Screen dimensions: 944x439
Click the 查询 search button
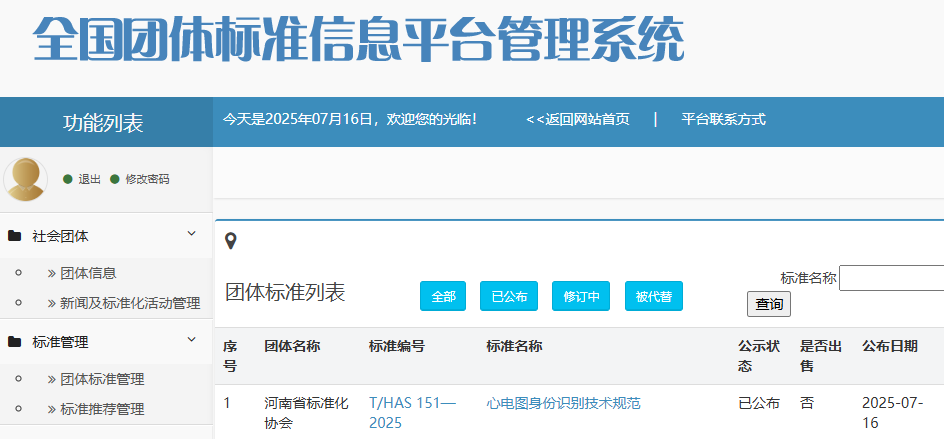[x=769, y=304]
